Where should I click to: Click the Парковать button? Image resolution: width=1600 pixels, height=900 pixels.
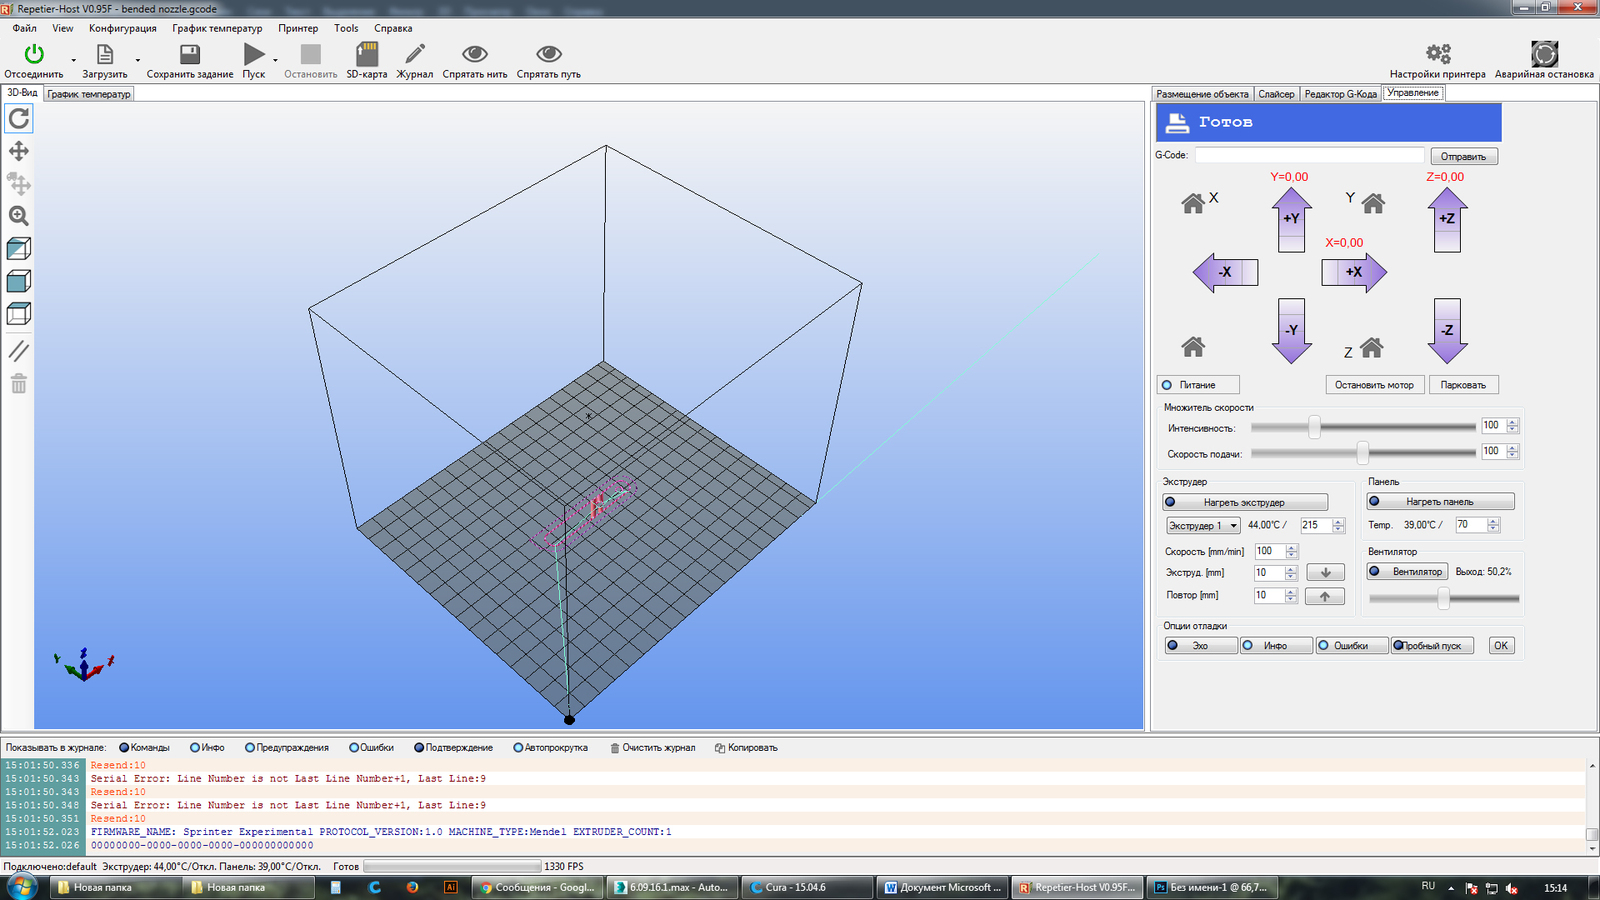pyautogui.click(x=1463, y=385)
